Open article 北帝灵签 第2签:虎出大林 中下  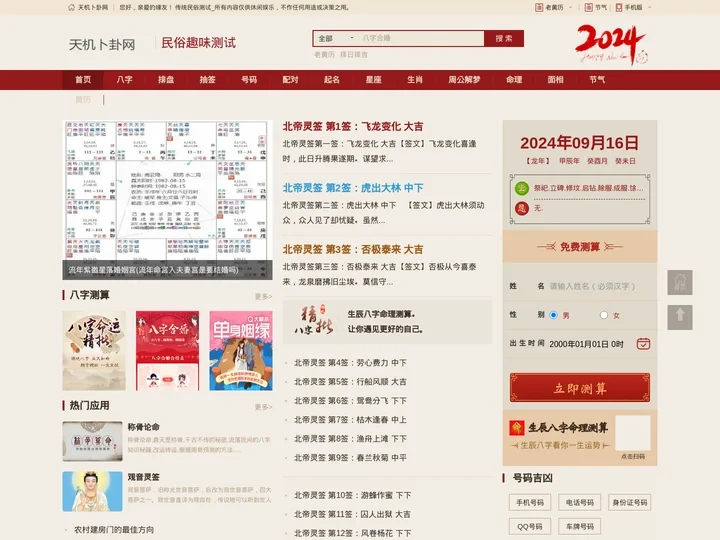coord(353,188)
